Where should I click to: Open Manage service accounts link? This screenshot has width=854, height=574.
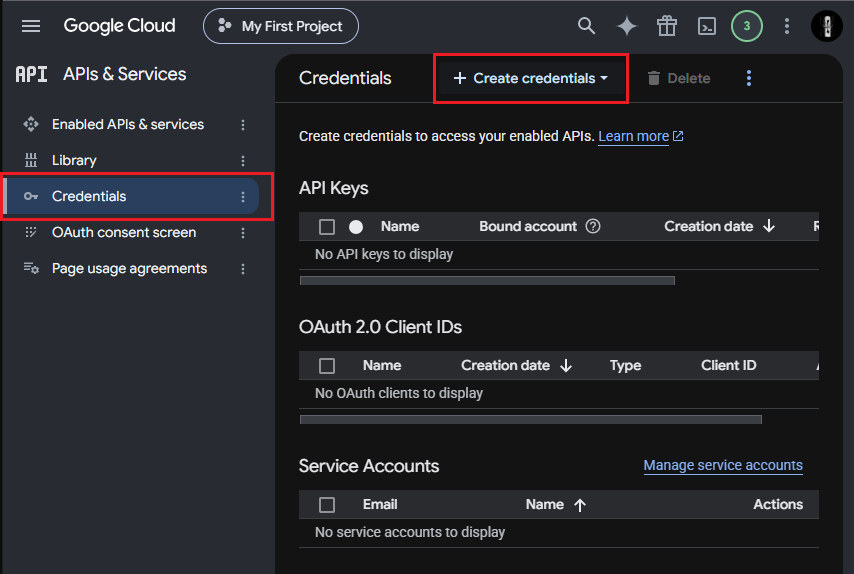tap(723, 465)
